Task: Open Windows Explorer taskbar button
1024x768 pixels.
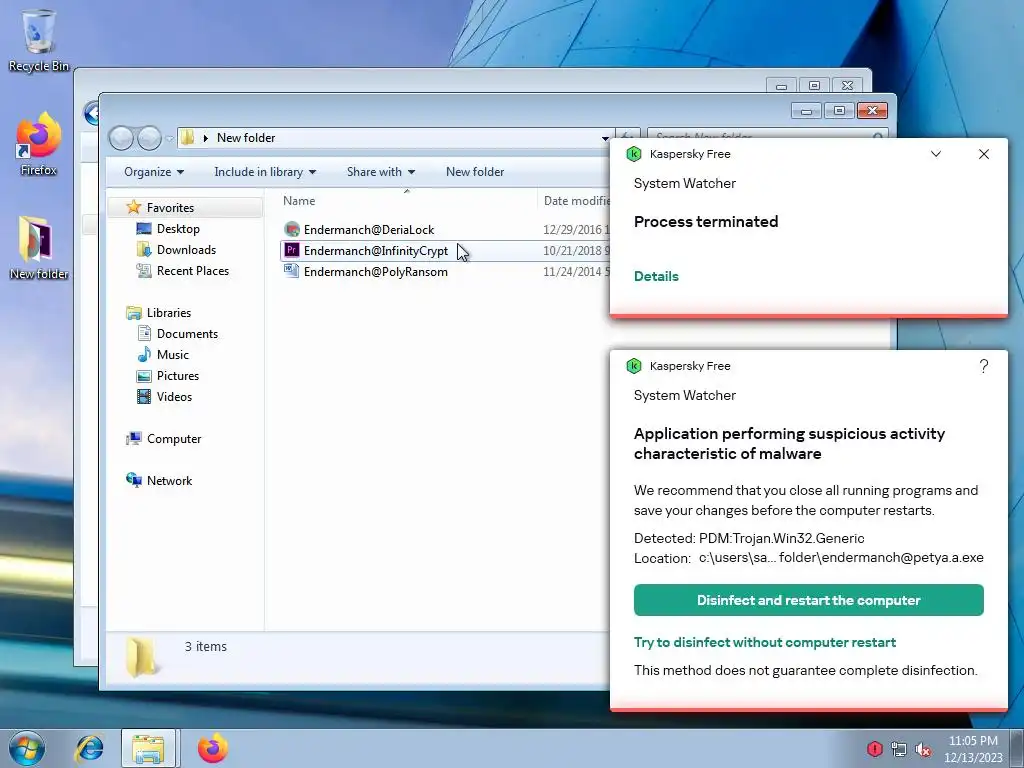Action: 148,748
